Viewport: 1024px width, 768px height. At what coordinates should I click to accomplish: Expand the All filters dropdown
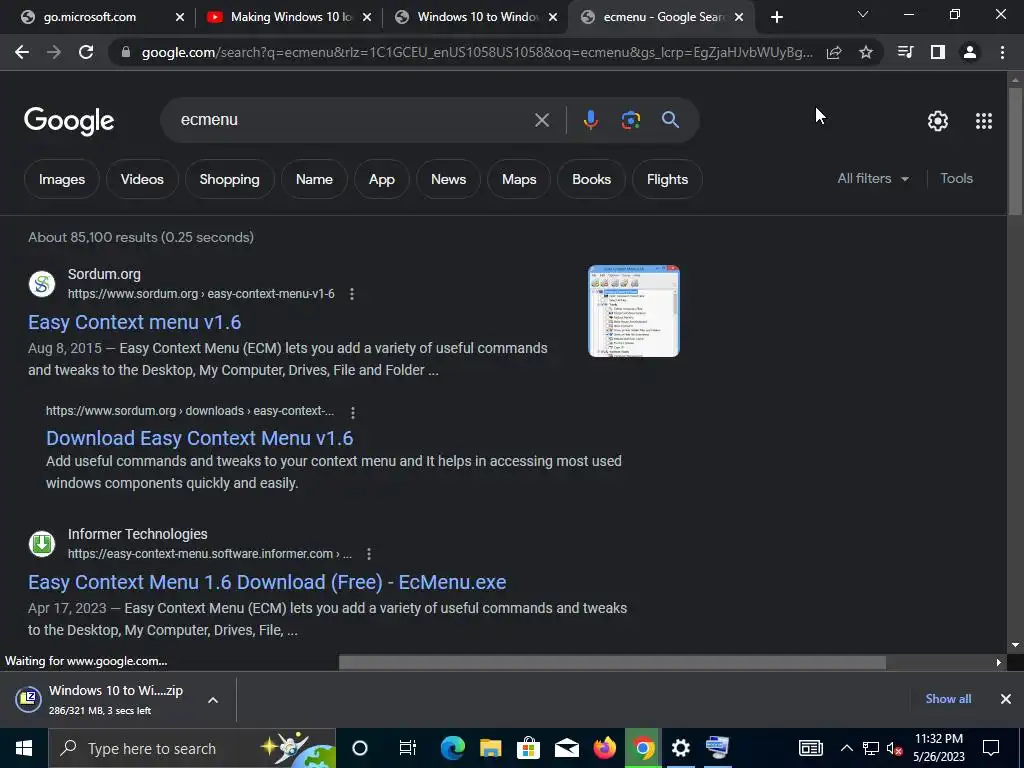point(873,178)
